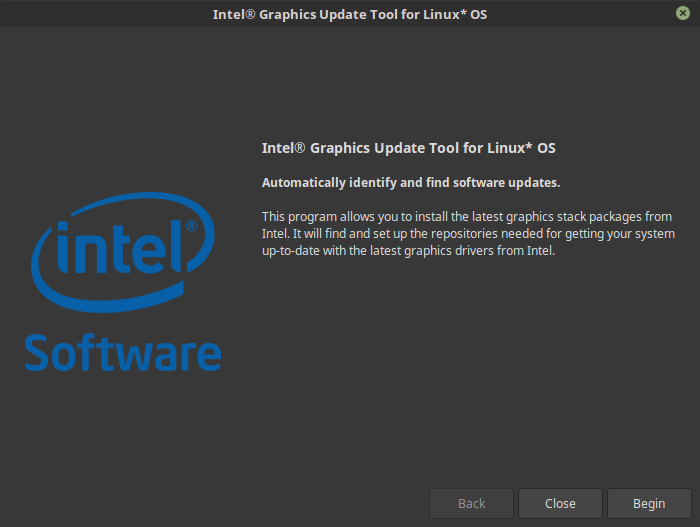This screenshot has width=700, height=527.
Task: Click the grayed-out Back button
Action: pyautogui.click(x=471, y=503)
